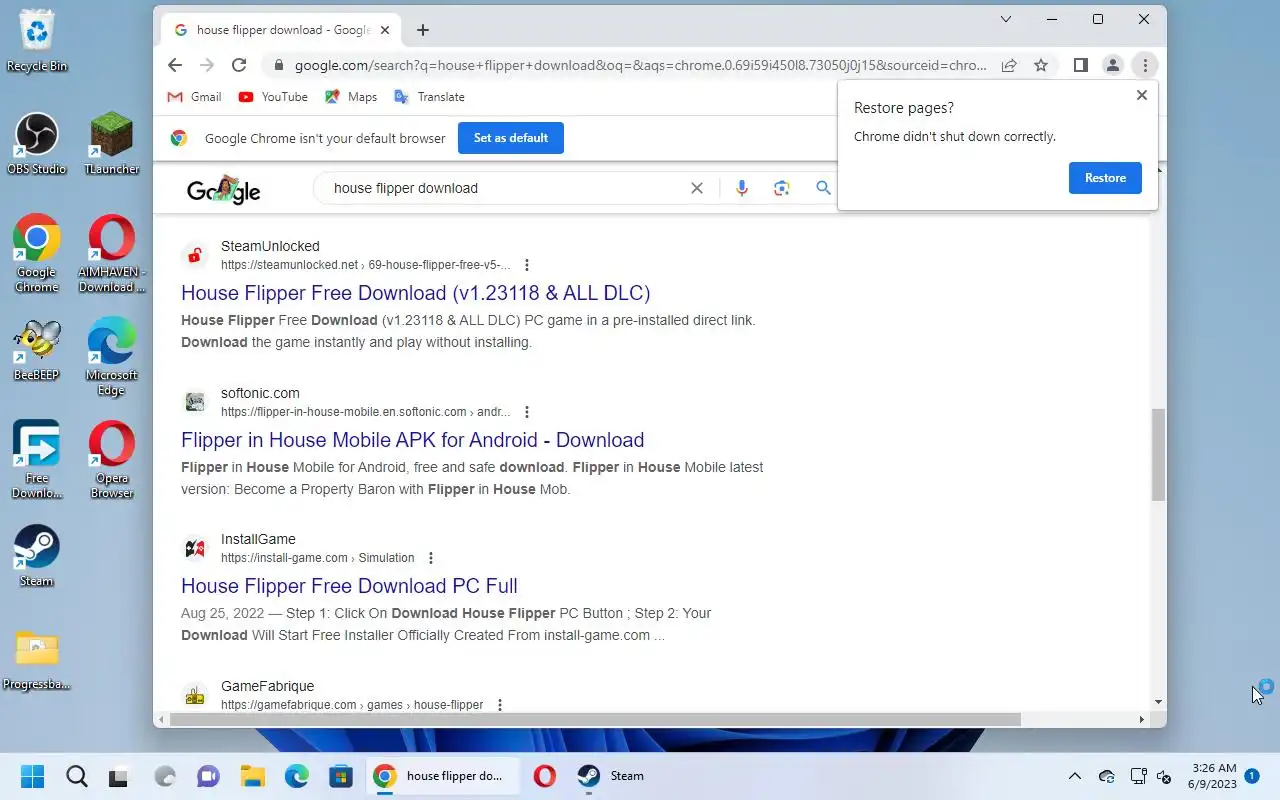
Task: Open Task View on taskbar
Action: pos(119,776)
